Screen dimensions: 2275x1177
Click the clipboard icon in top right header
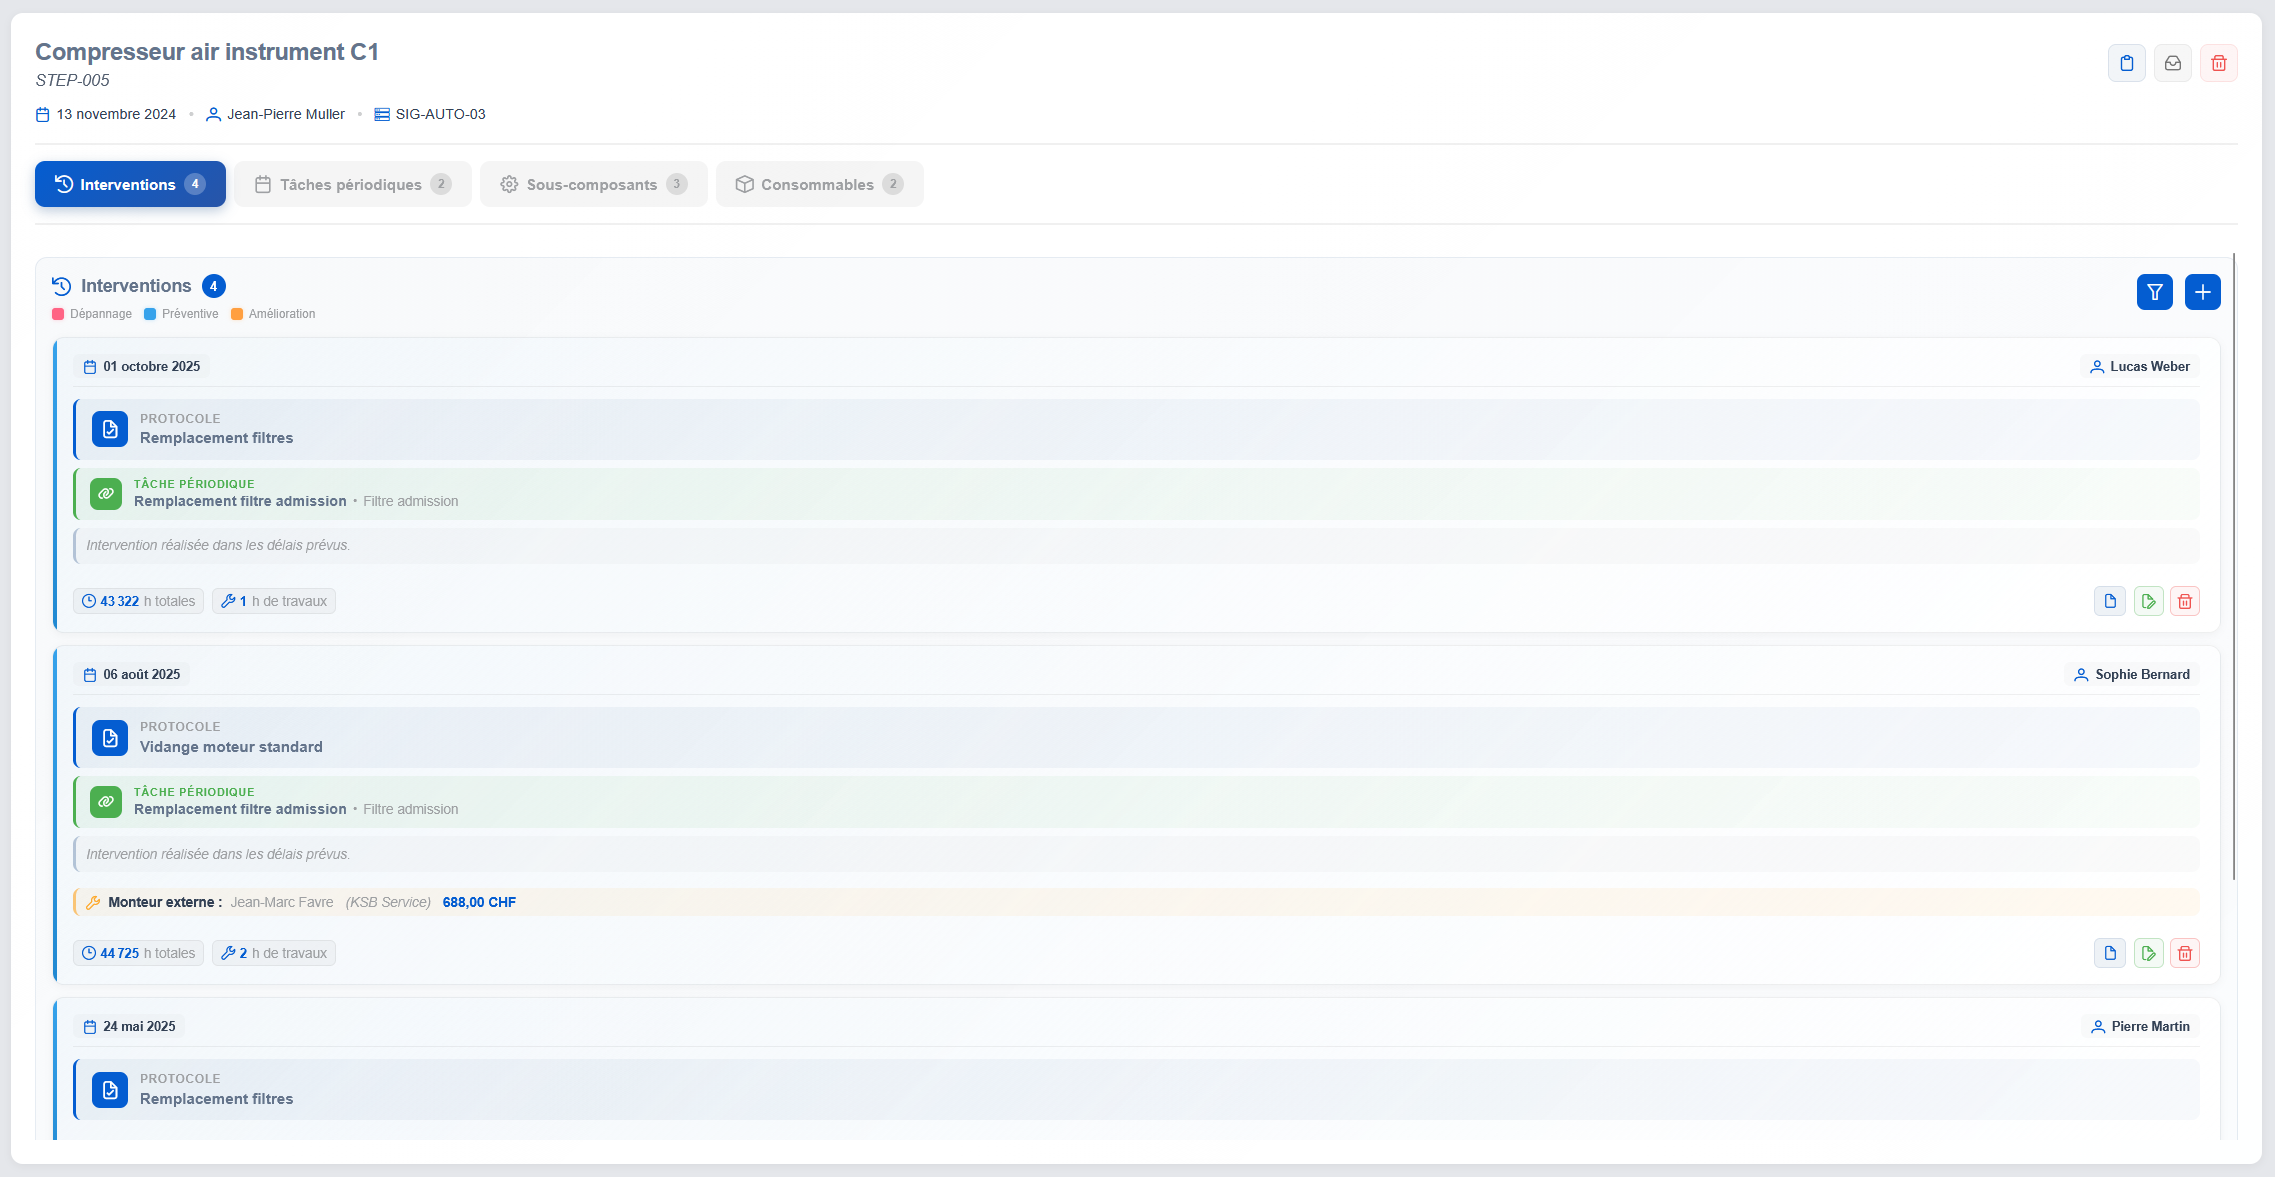(2126, 63)
